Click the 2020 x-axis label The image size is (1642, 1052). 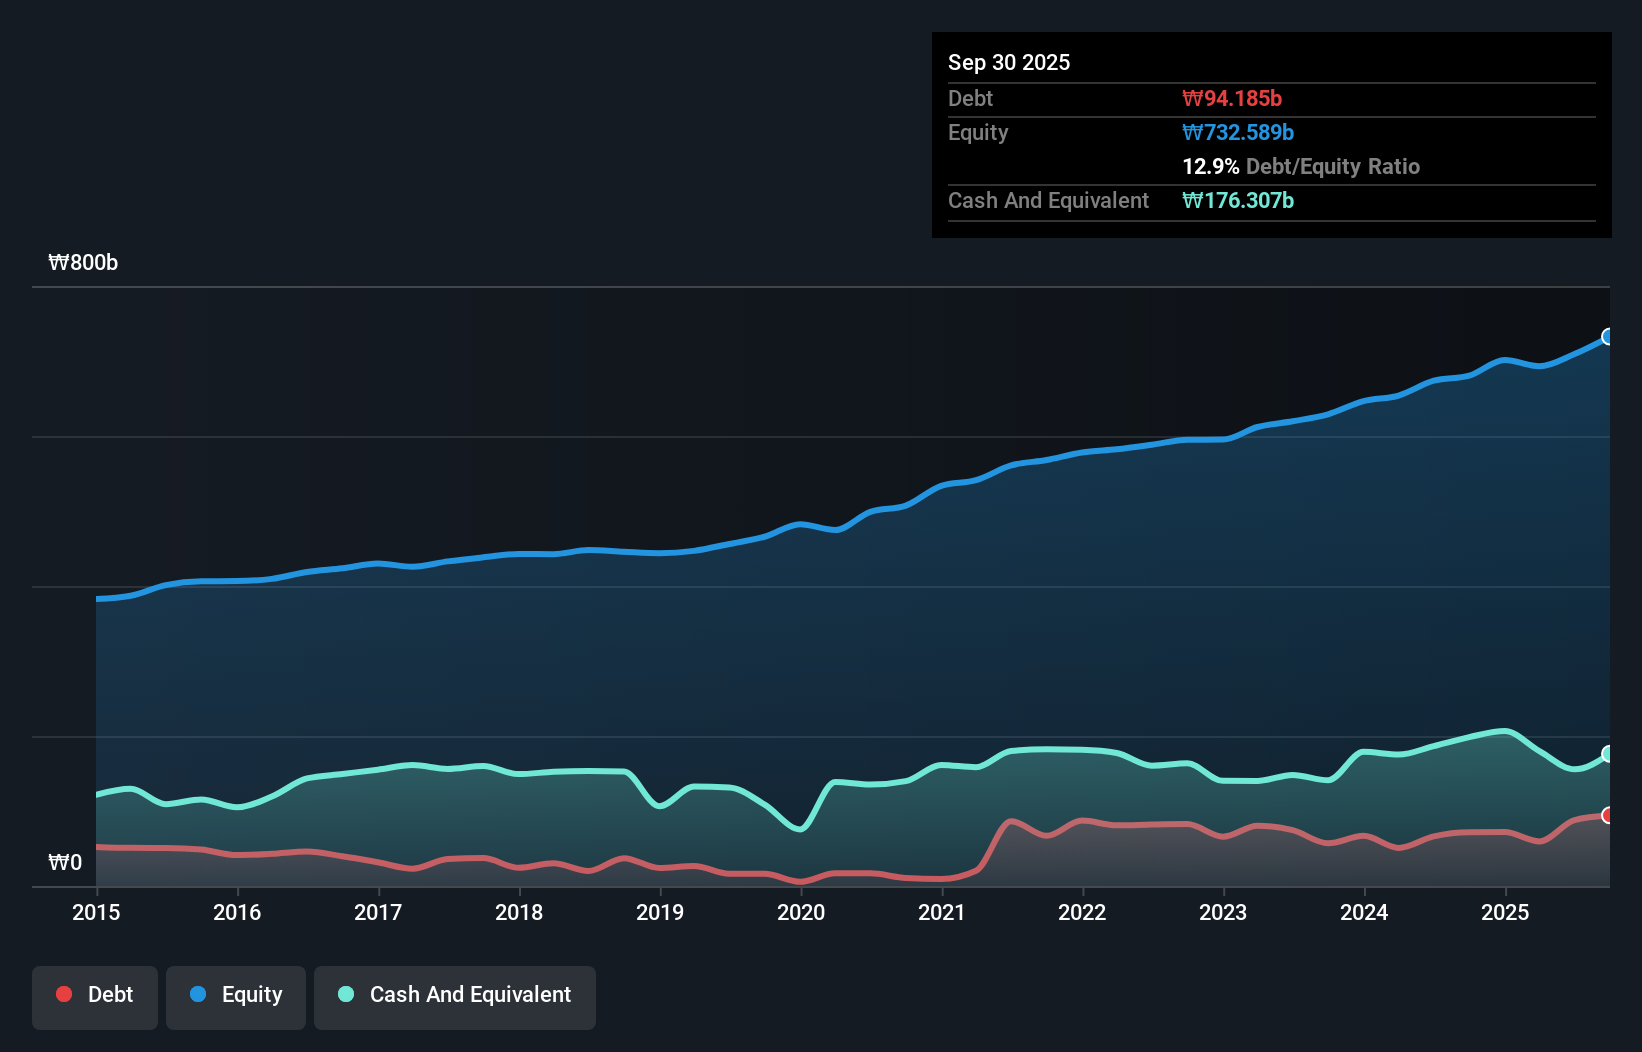pyautogui.click(x=801, y=912)
